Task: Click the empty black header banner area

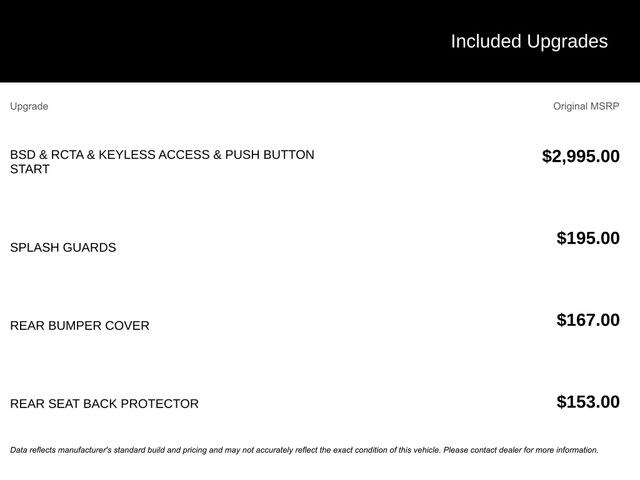Action: (200, 41)
